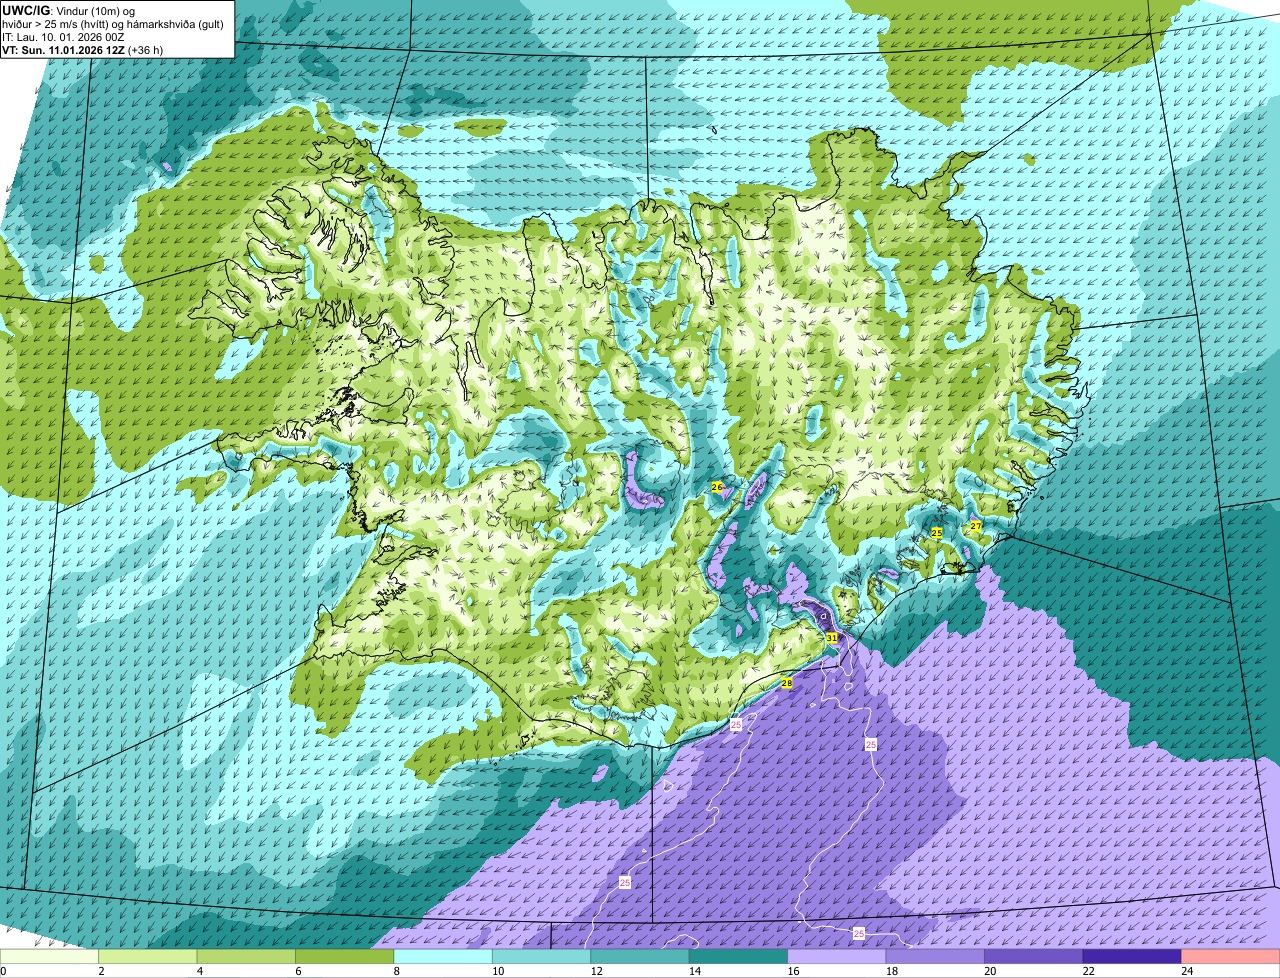Screen dimensions: 1280x978
Task: Click the yellow 27 gust label
Action: [975, 526]
